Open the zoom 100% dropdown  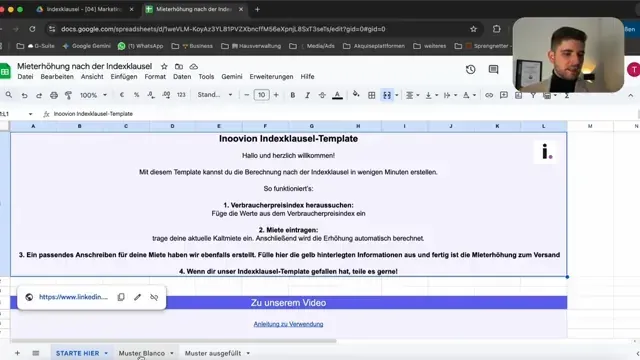[93, 95]
